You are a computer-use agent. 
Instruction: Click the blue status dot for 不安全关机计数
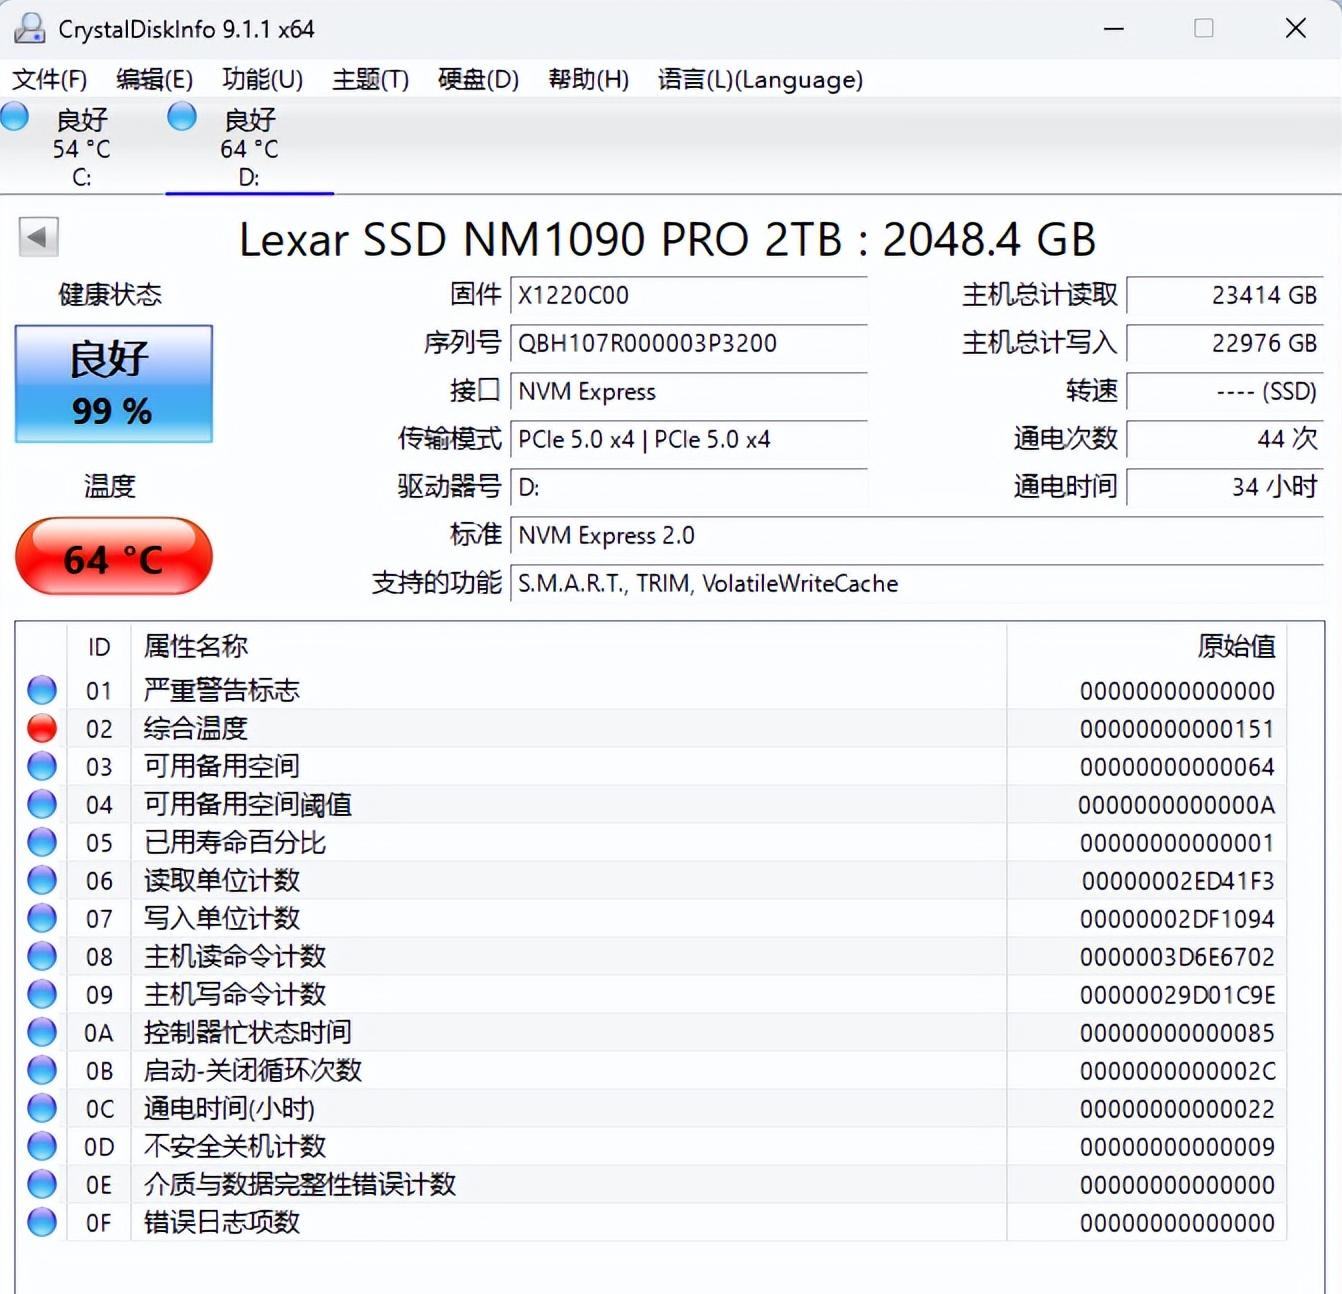pyautogui.click(x=42, y=1146)
